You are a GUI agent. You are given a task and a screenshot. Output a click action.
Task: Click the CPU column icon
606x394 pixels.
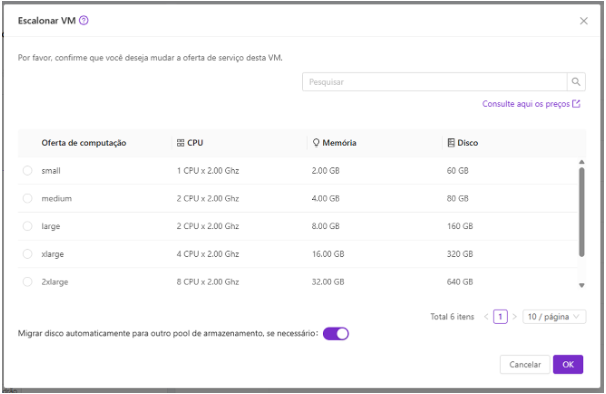click(180, 143)
